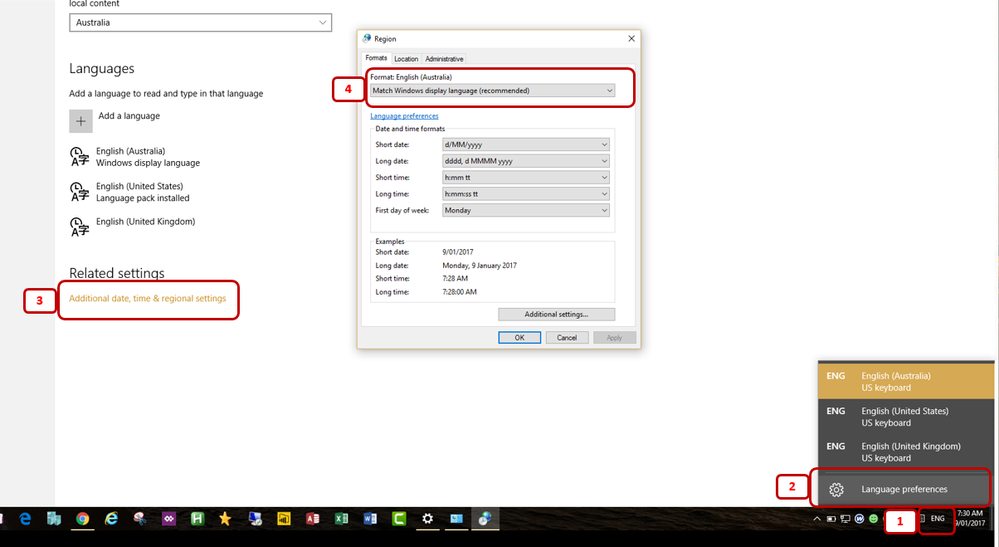Click the gear icon beside Language preferences
Viewport: 999px width, 547px height.
836,489
